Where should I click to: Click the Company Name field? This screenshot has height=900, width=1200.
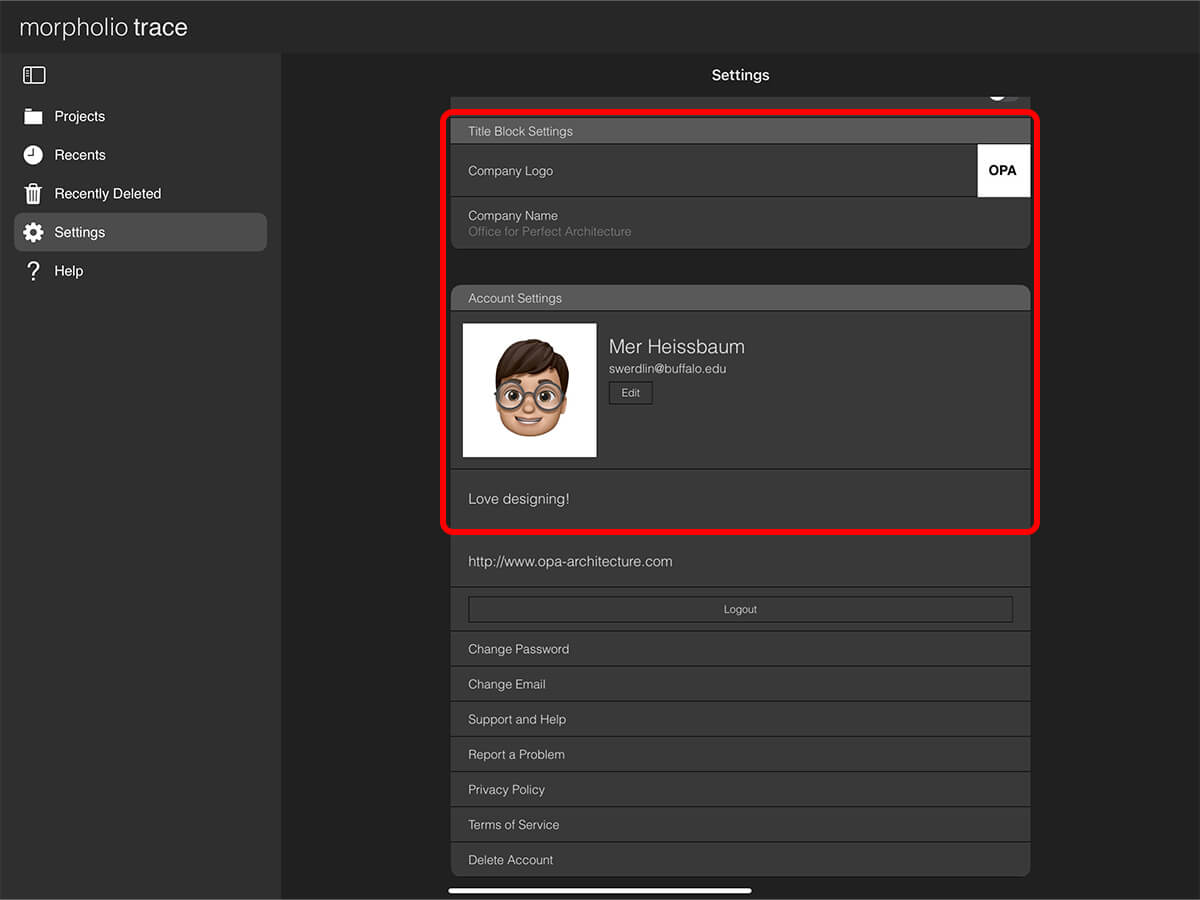[740, 223]
